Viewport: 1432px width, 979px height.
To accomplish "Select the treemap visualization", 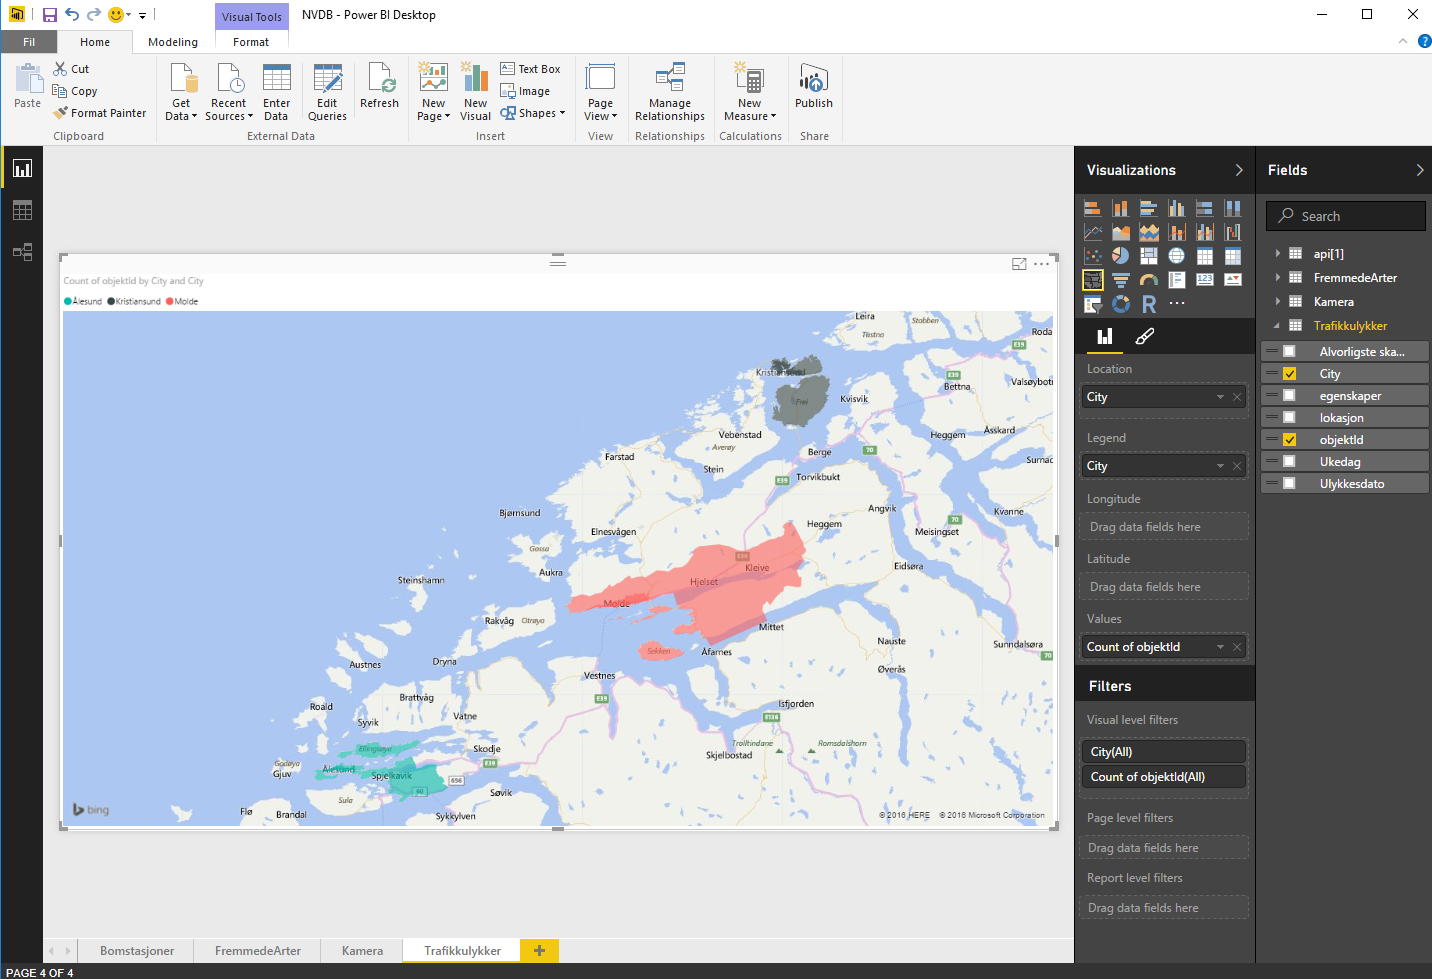I will [x=1149, y=256].
